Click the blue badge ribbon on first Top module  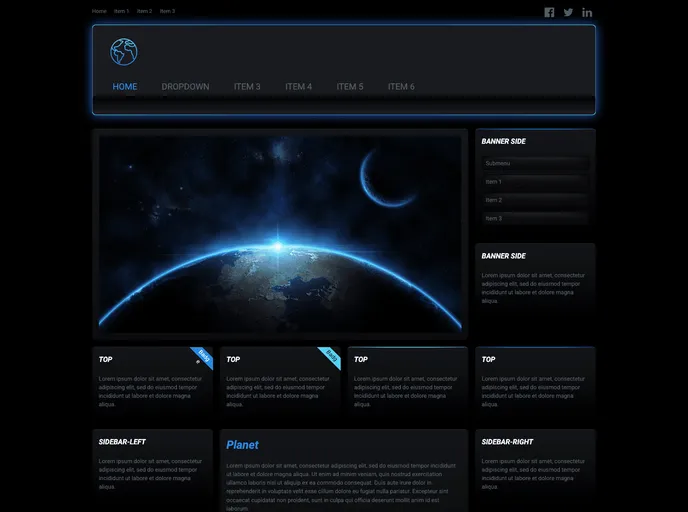(203, 357)
